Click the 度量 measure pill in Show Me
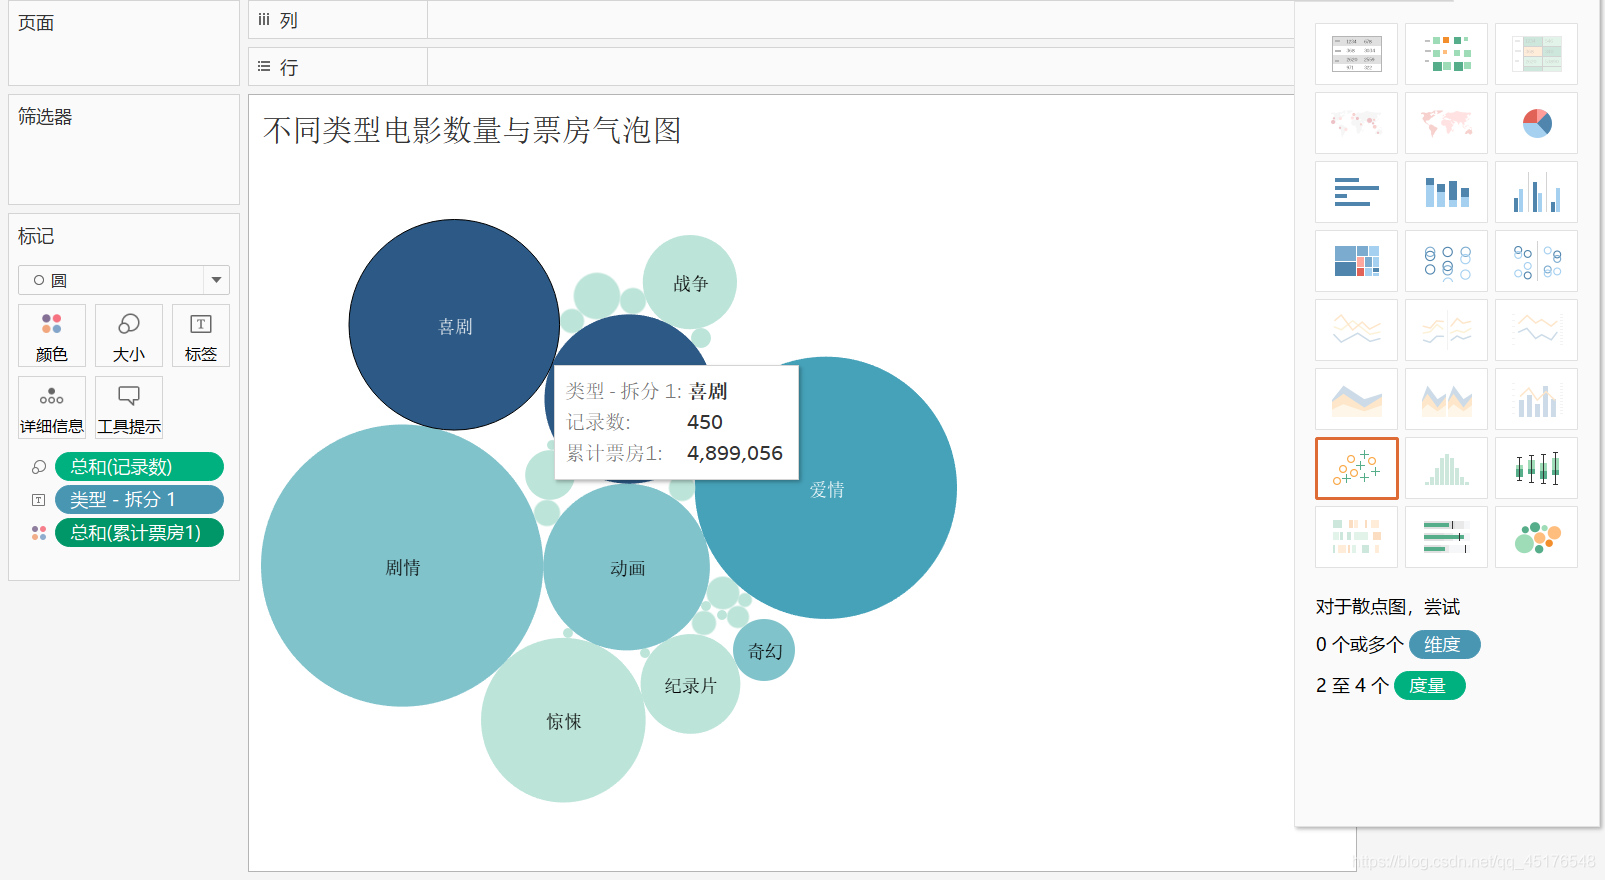This screenshot has height=880, width=1605. pos(1429,686)
